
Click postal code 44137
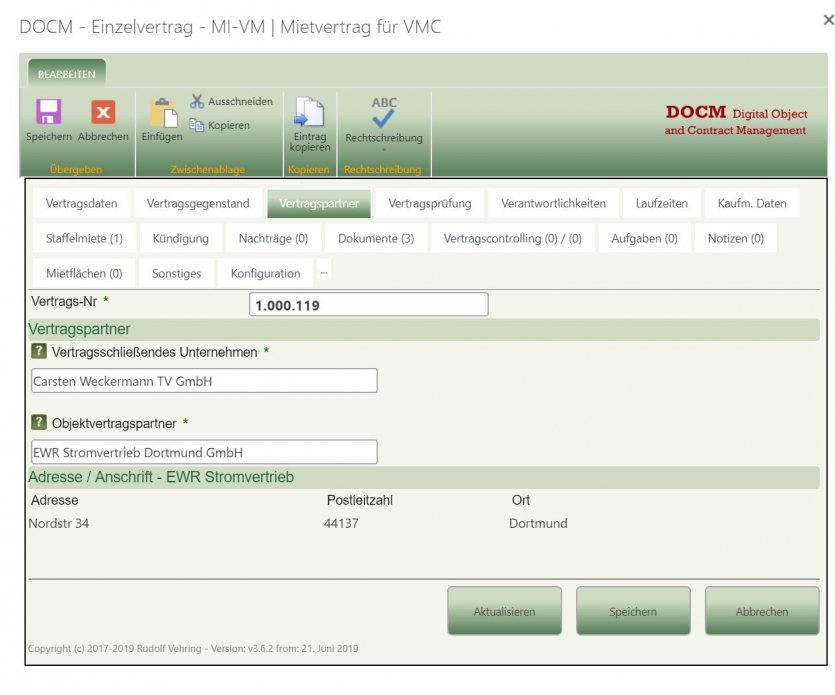(341, 524)
